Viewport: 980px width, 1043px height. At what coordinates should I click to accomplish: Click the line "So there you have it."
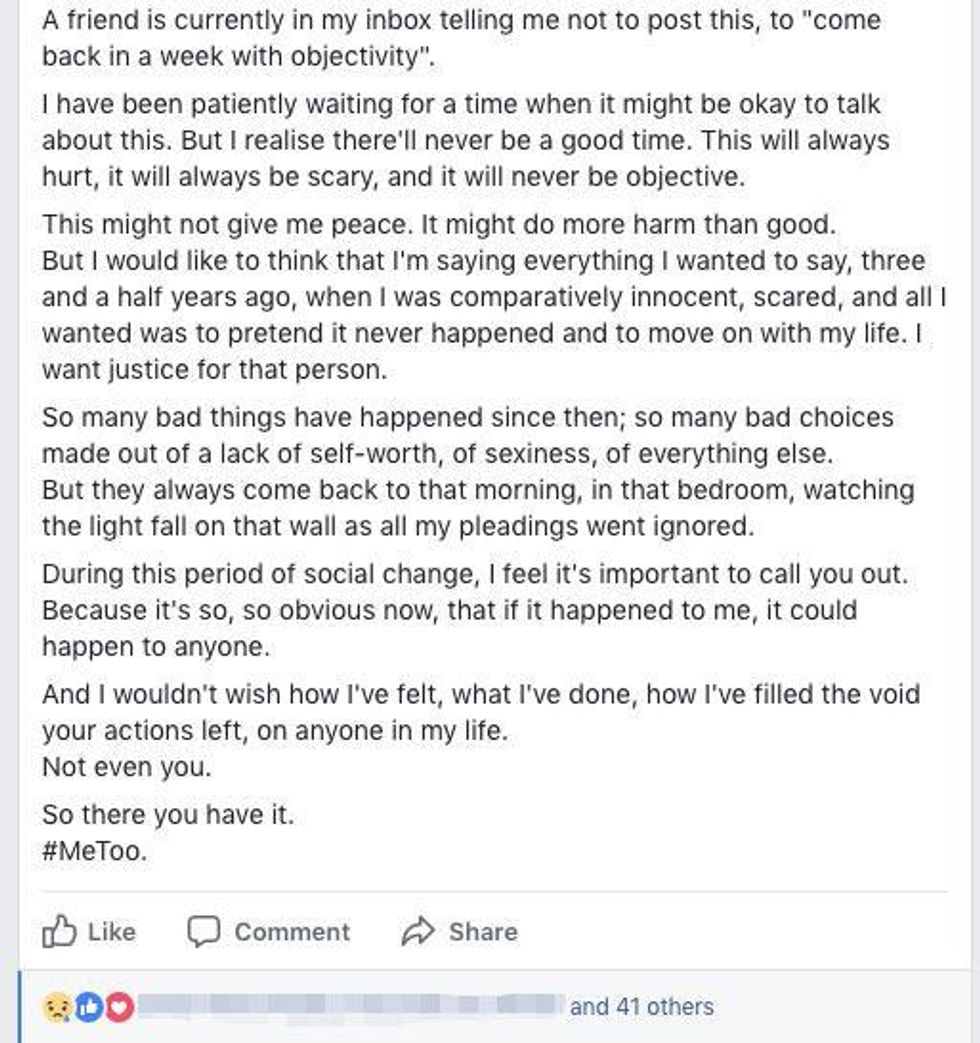pyautogui.click(x=168, y=815)
